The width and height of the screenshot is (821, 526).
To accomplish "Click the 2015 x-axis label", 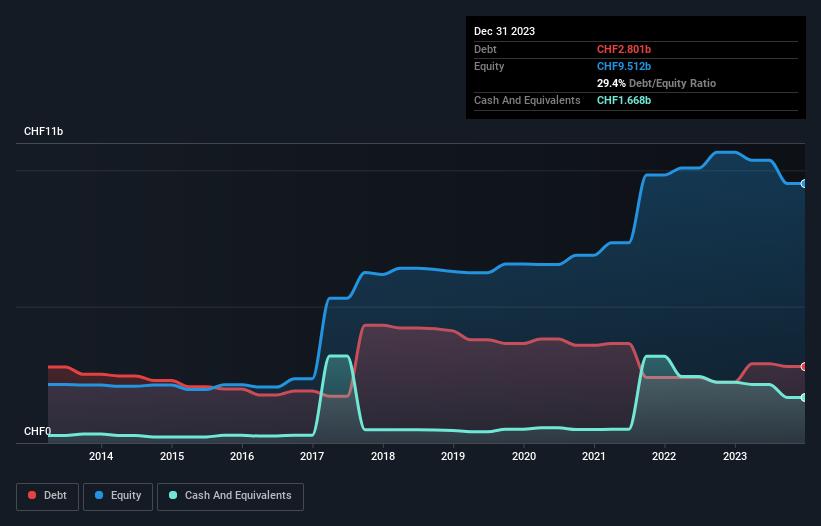I will pos(172,456).
